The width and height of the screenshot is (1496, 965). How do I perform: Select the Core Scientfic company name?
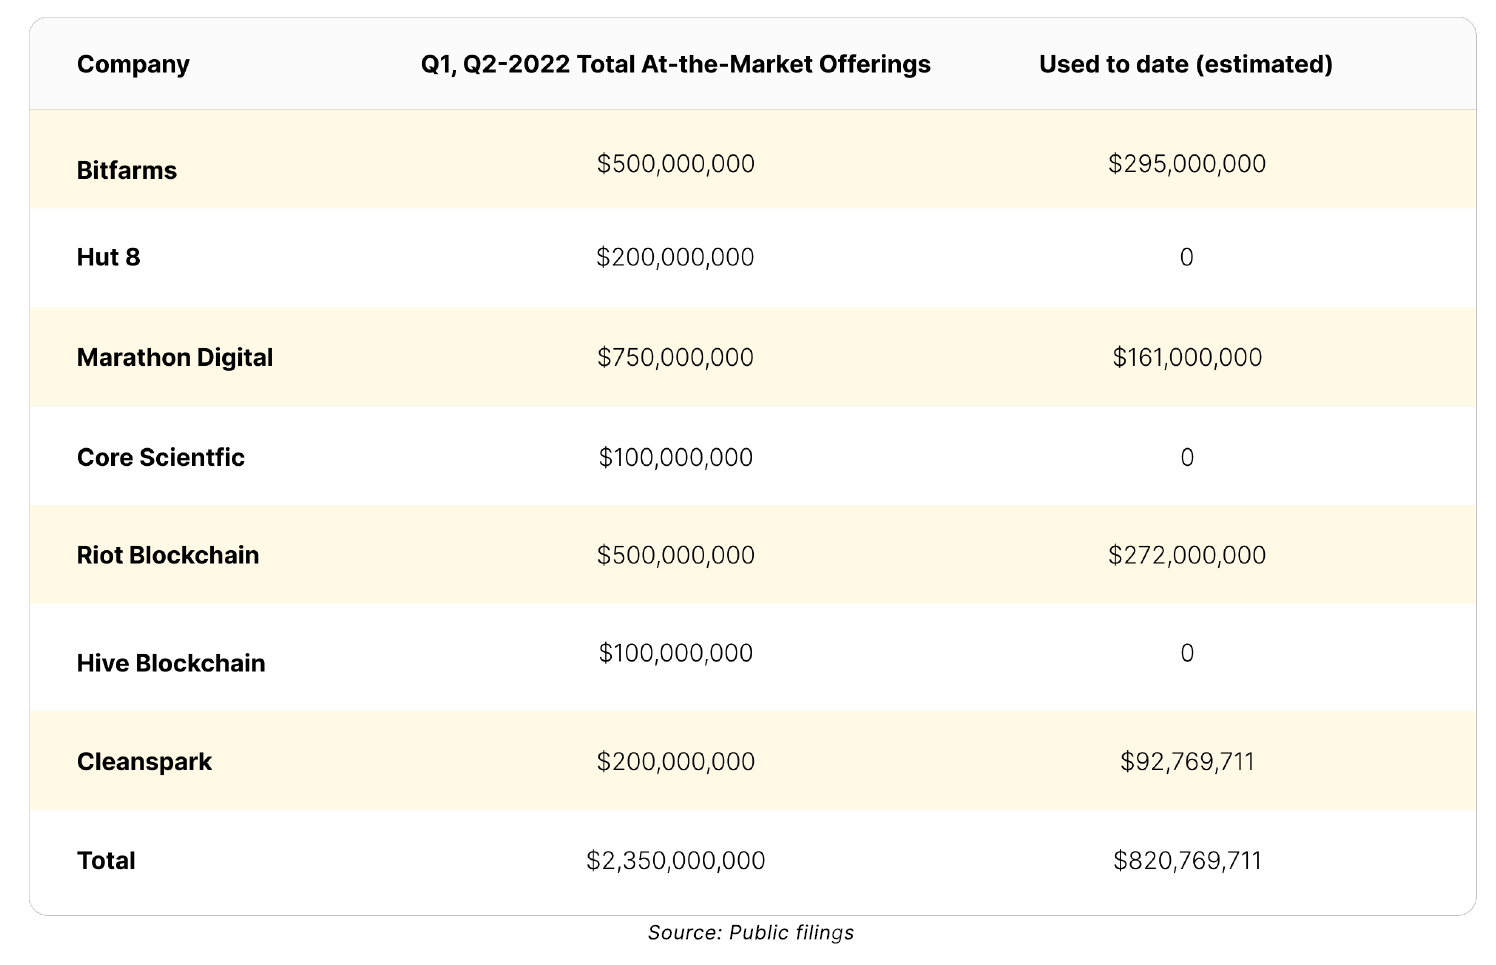click(161, 457)
